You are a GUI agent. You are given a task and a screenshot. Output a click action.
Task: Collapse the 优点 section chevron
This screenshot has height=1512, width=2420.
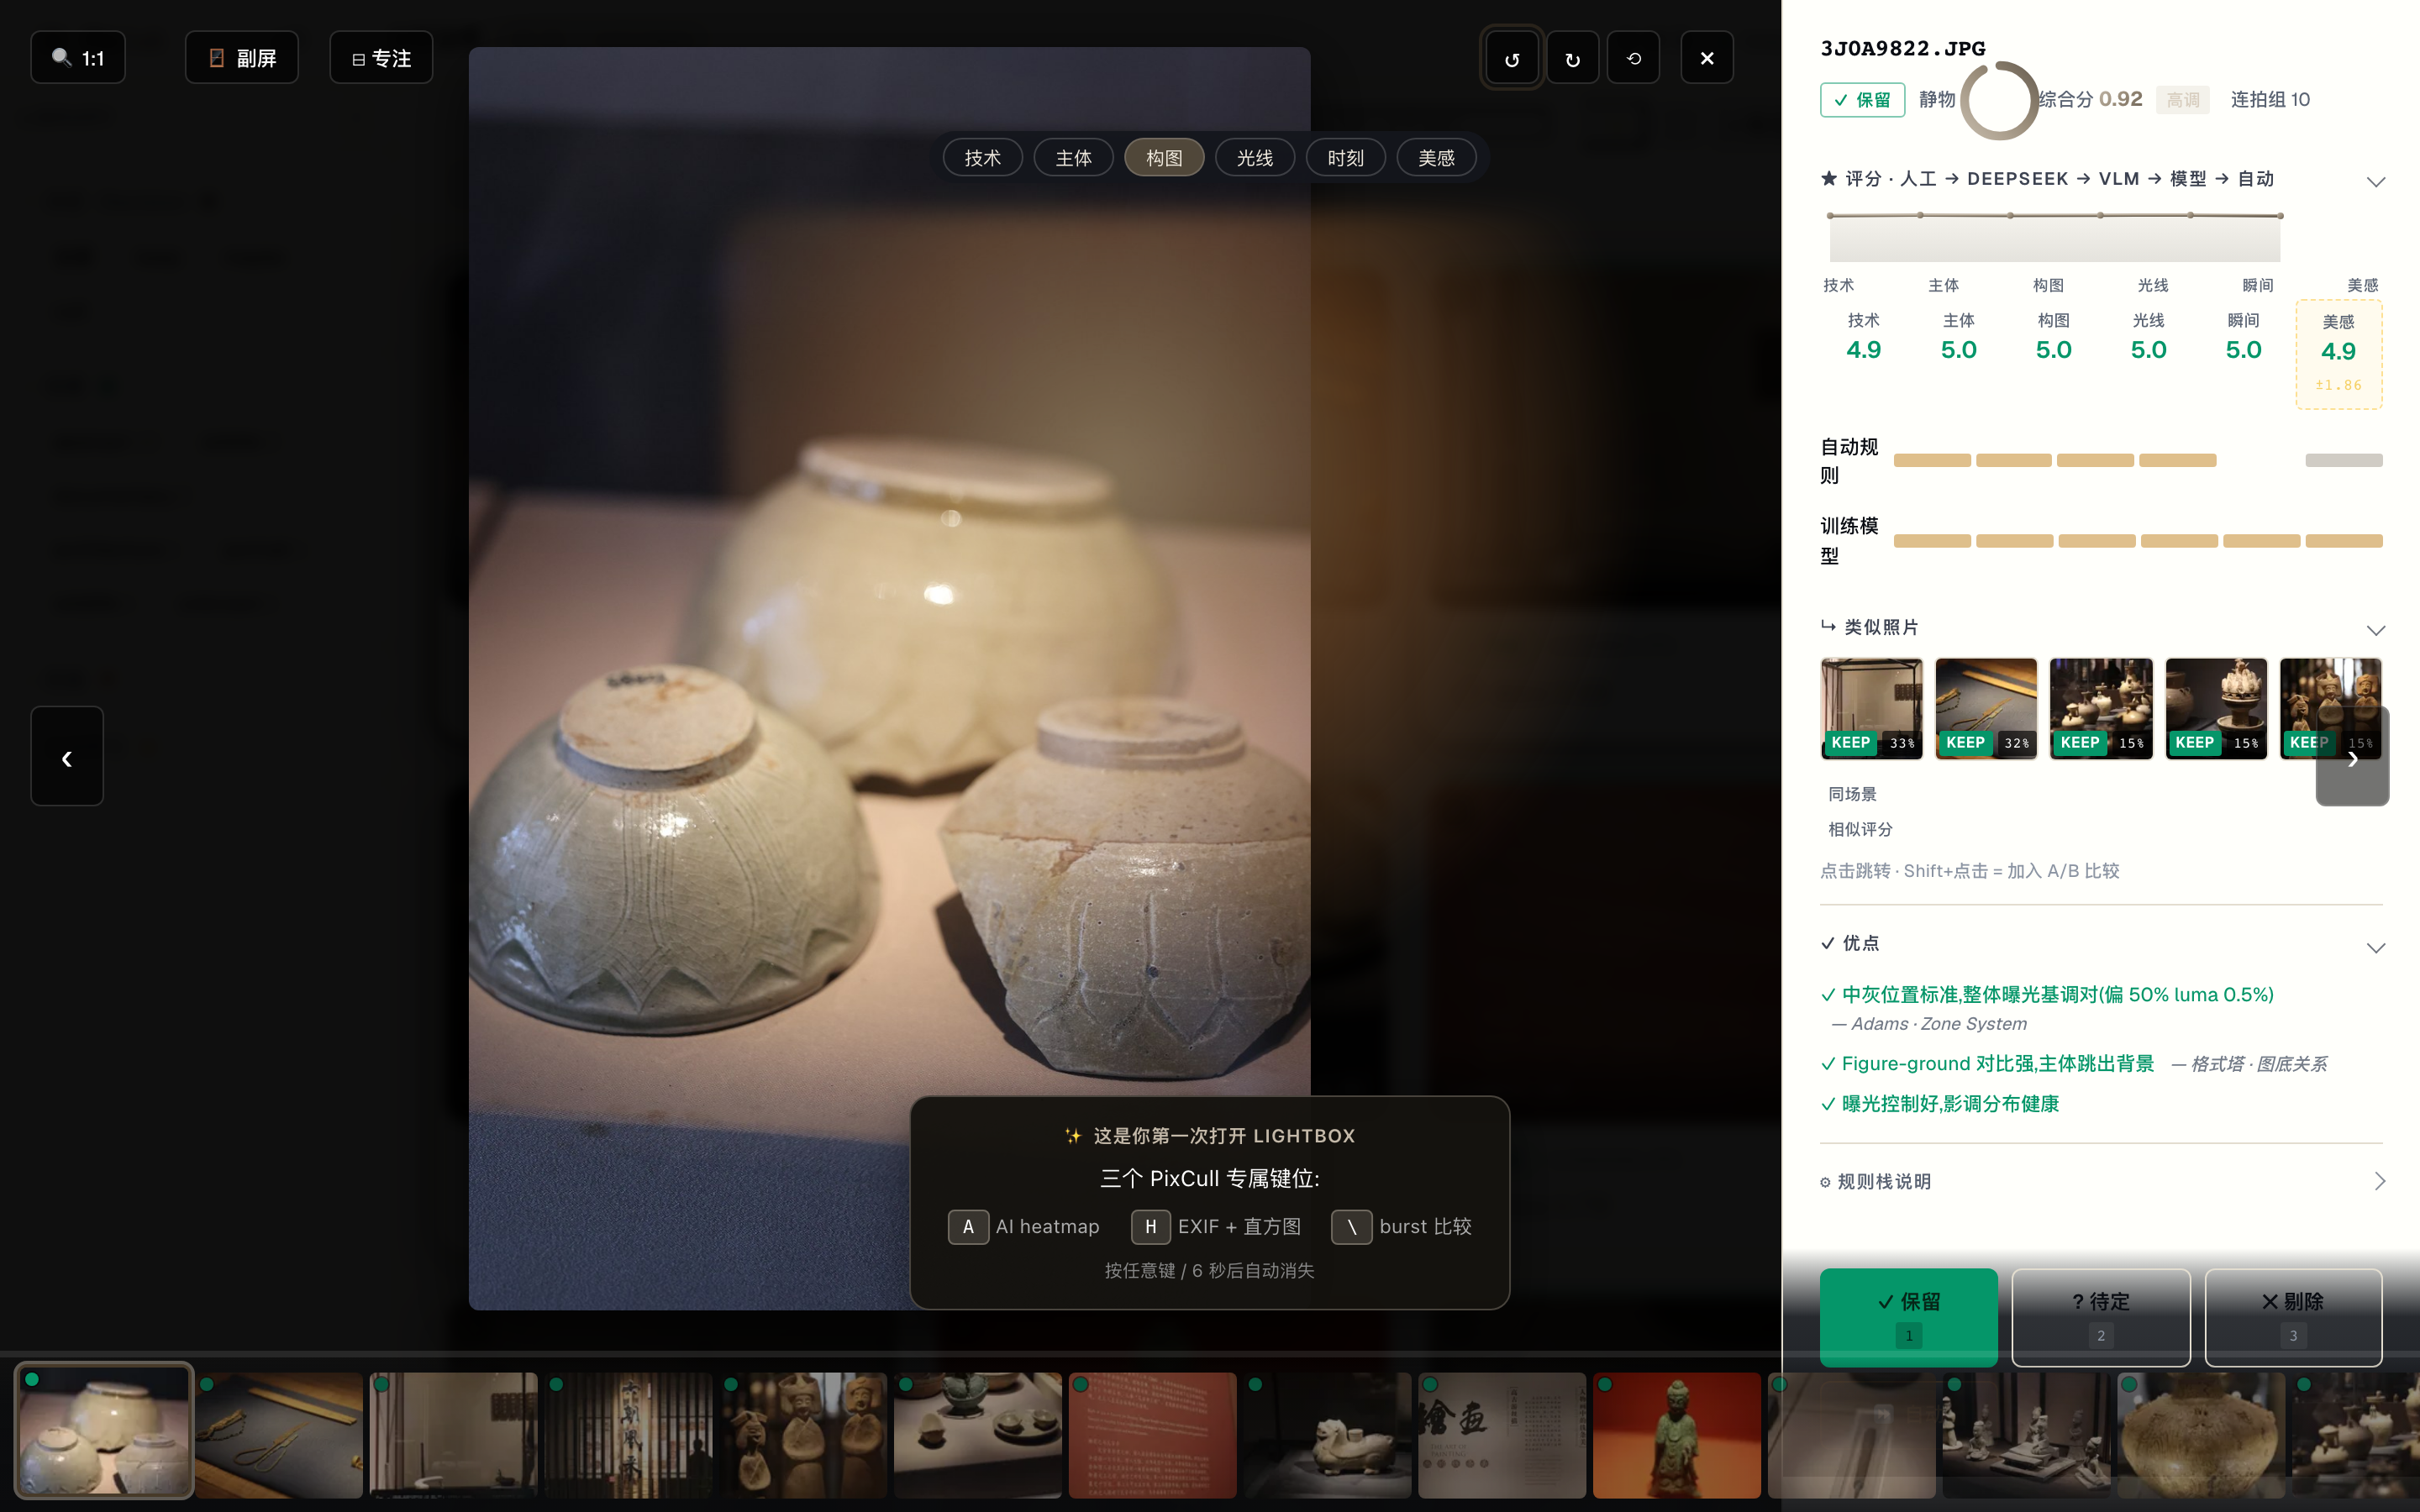(2376, 947)
